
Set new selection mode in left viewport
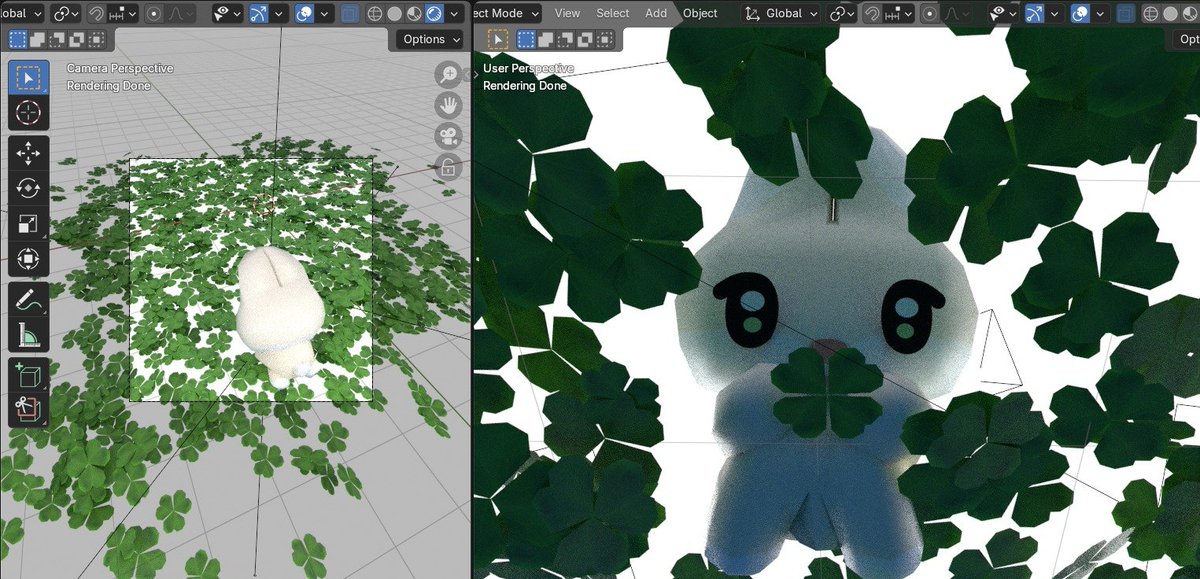coord(18,39)
